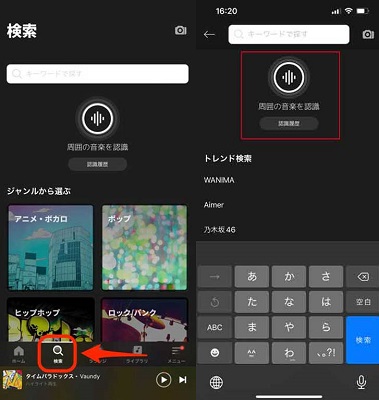Tap the か key on keyboard

pos(289,276)
